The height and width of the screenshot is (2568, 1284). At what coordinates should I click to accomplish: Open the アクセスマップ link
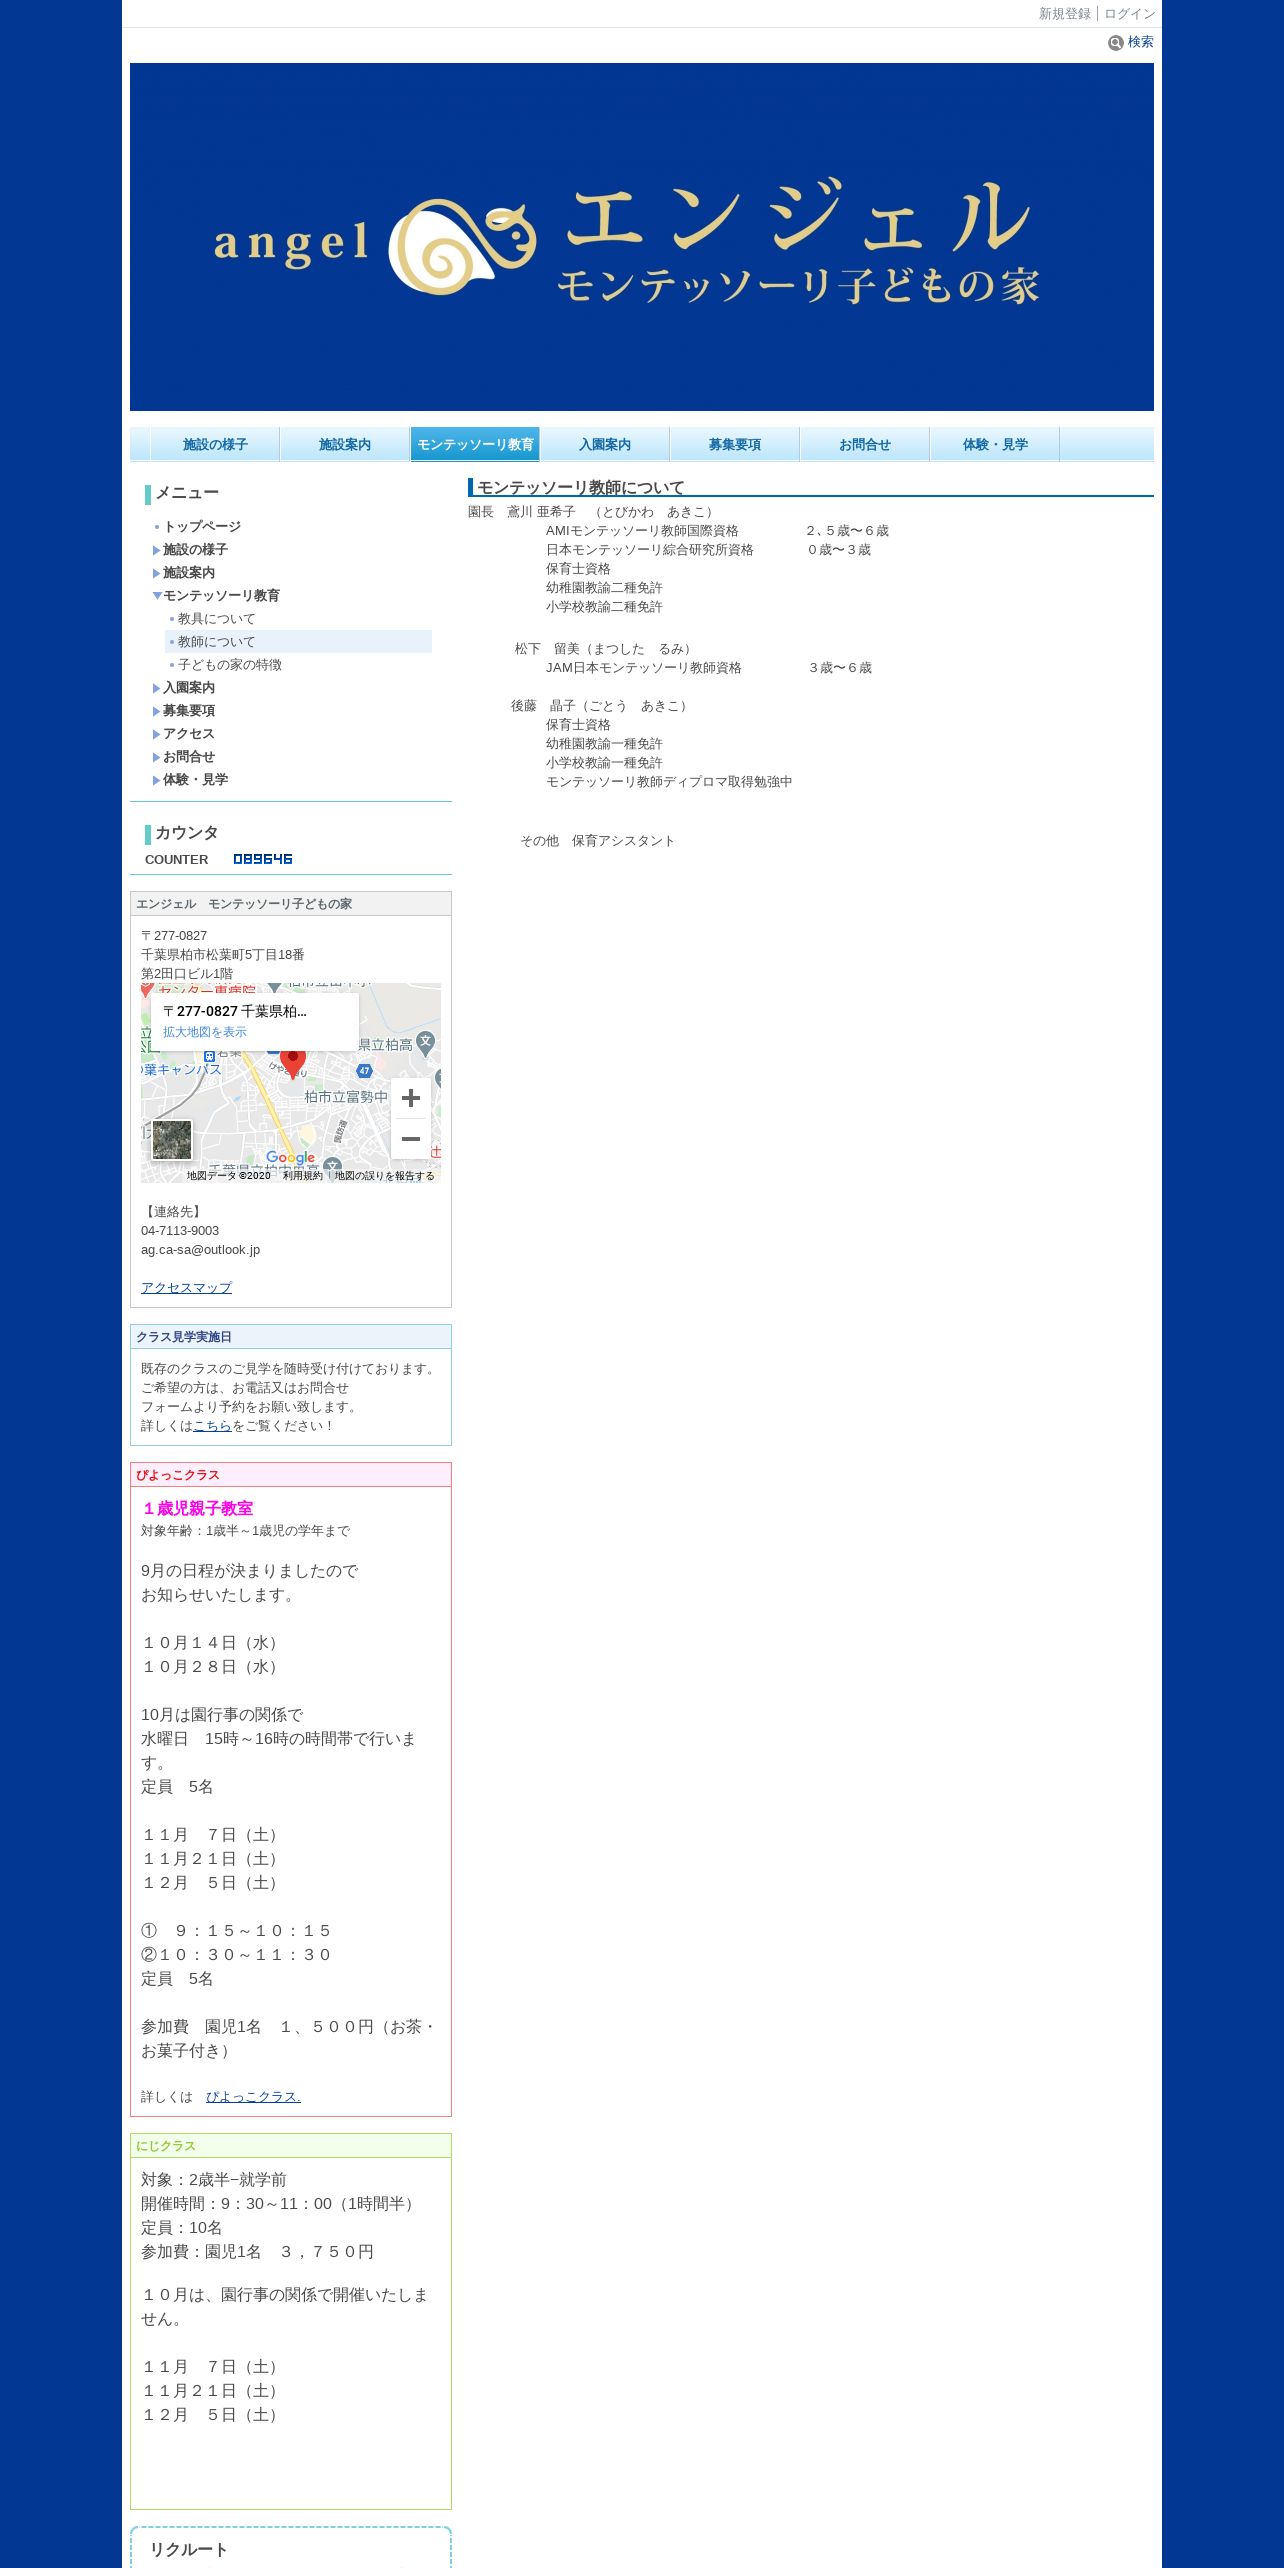[x=186, y=1287]
